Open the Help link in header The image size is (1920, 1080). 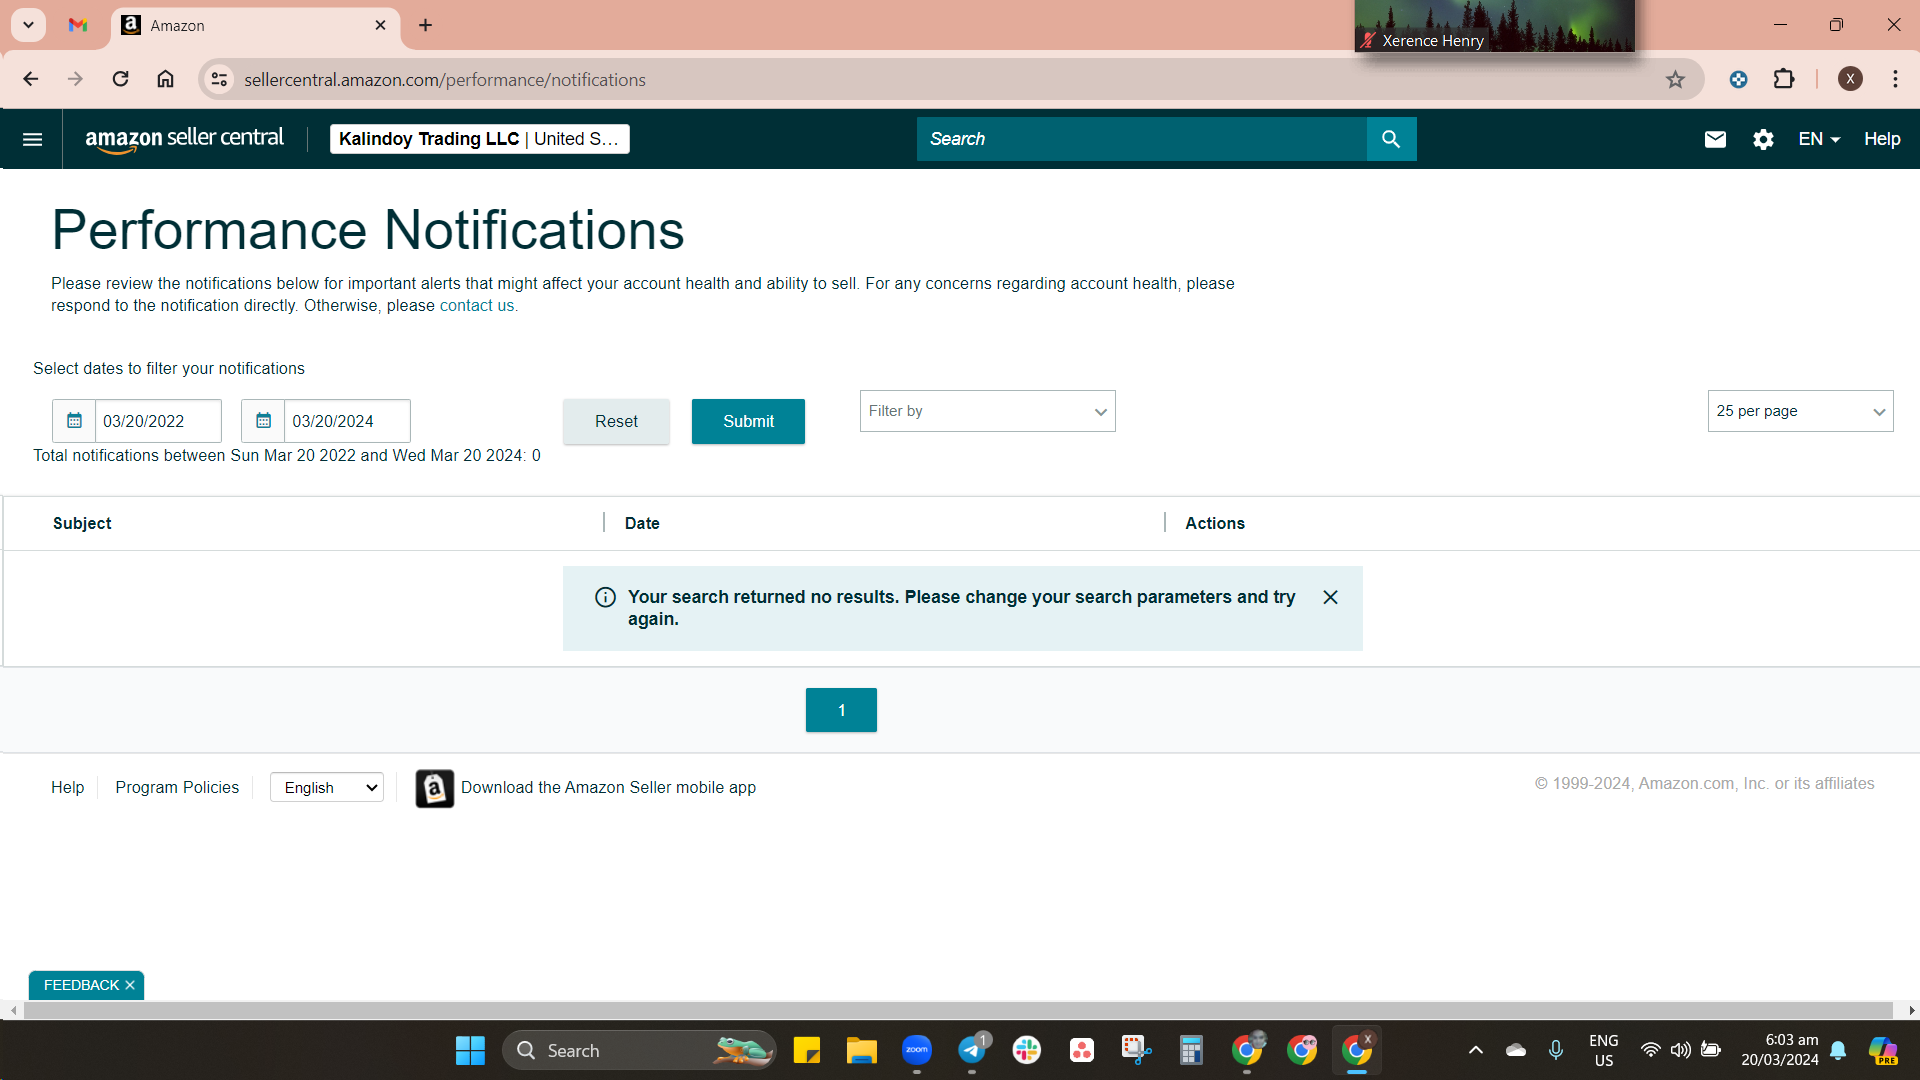(x=1882, y=139)
